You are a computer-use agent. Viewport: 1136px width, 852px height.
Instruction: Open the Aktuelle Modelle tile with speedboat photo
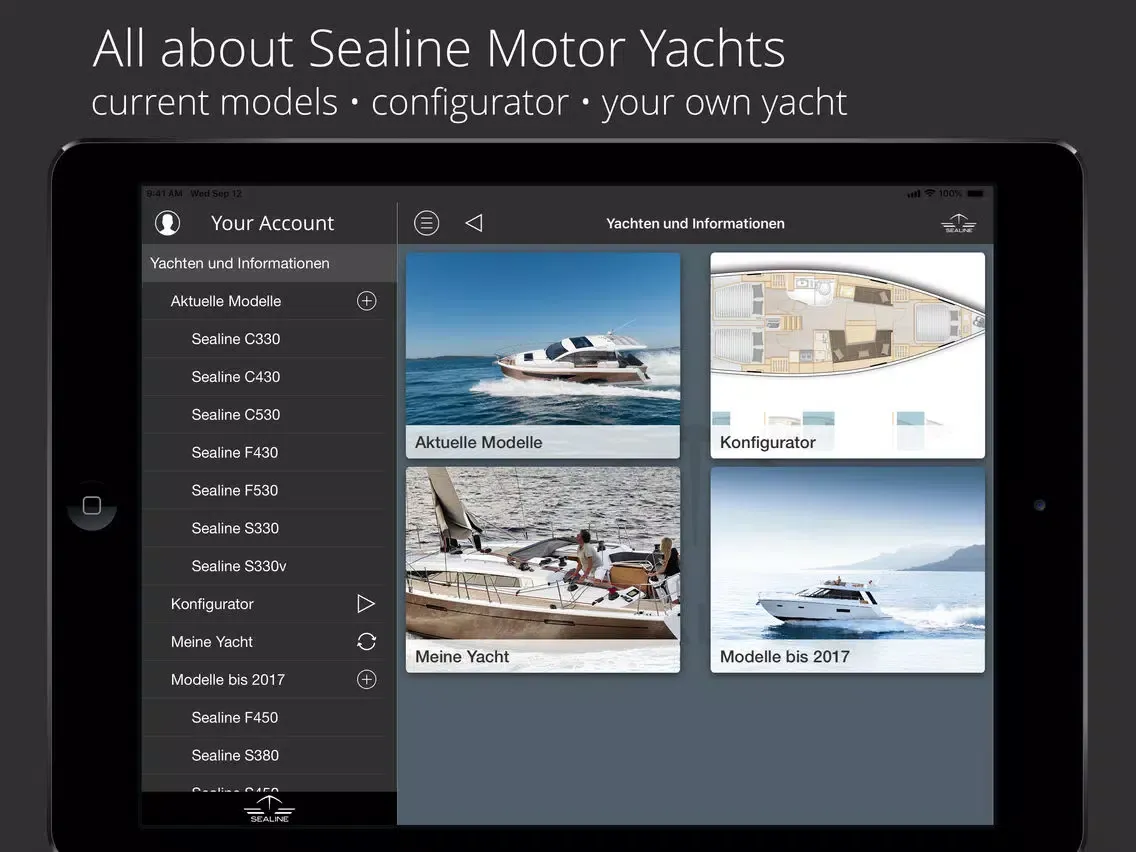543,355
